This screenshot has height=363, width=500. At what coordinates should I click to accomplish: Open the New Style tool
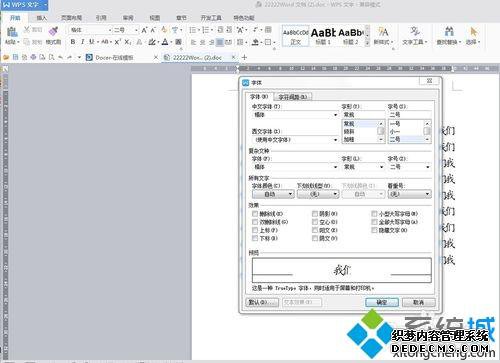383,35
